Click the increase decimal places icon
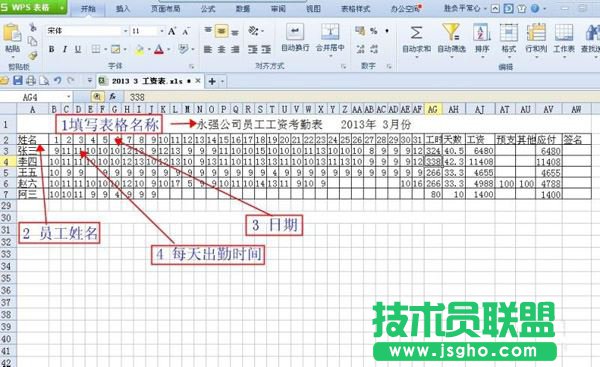The image size is (600, 367). (x=360, y=49)
